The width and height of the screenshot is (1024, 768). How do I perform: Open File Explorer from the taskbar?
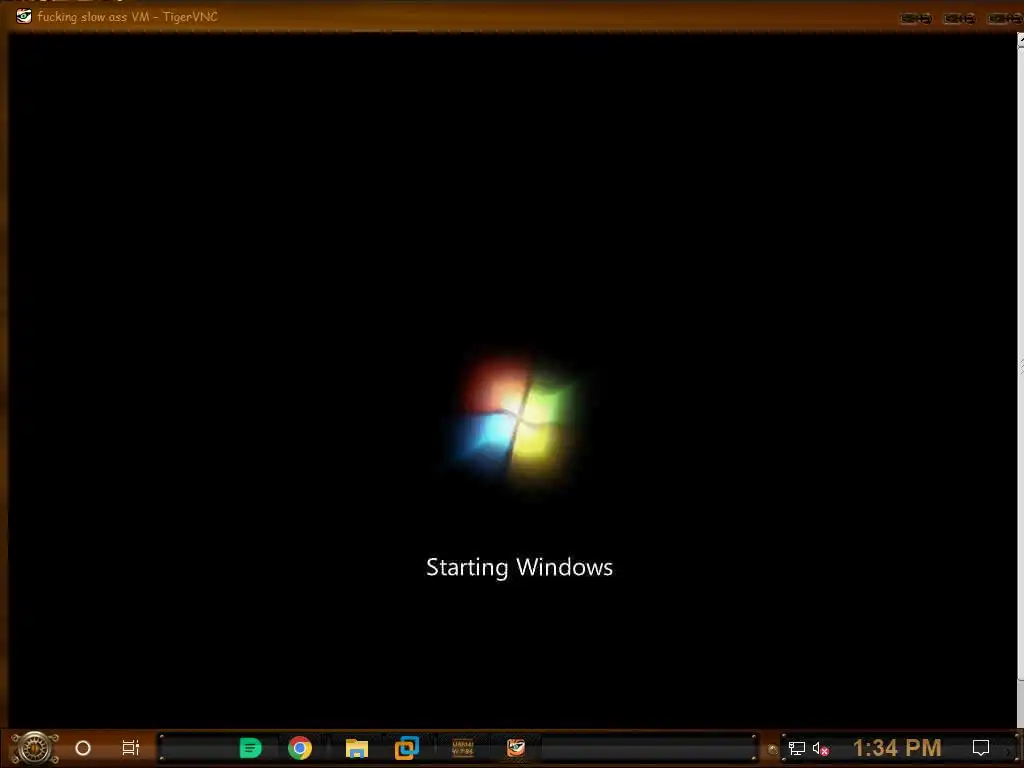(x=357, y=748)
